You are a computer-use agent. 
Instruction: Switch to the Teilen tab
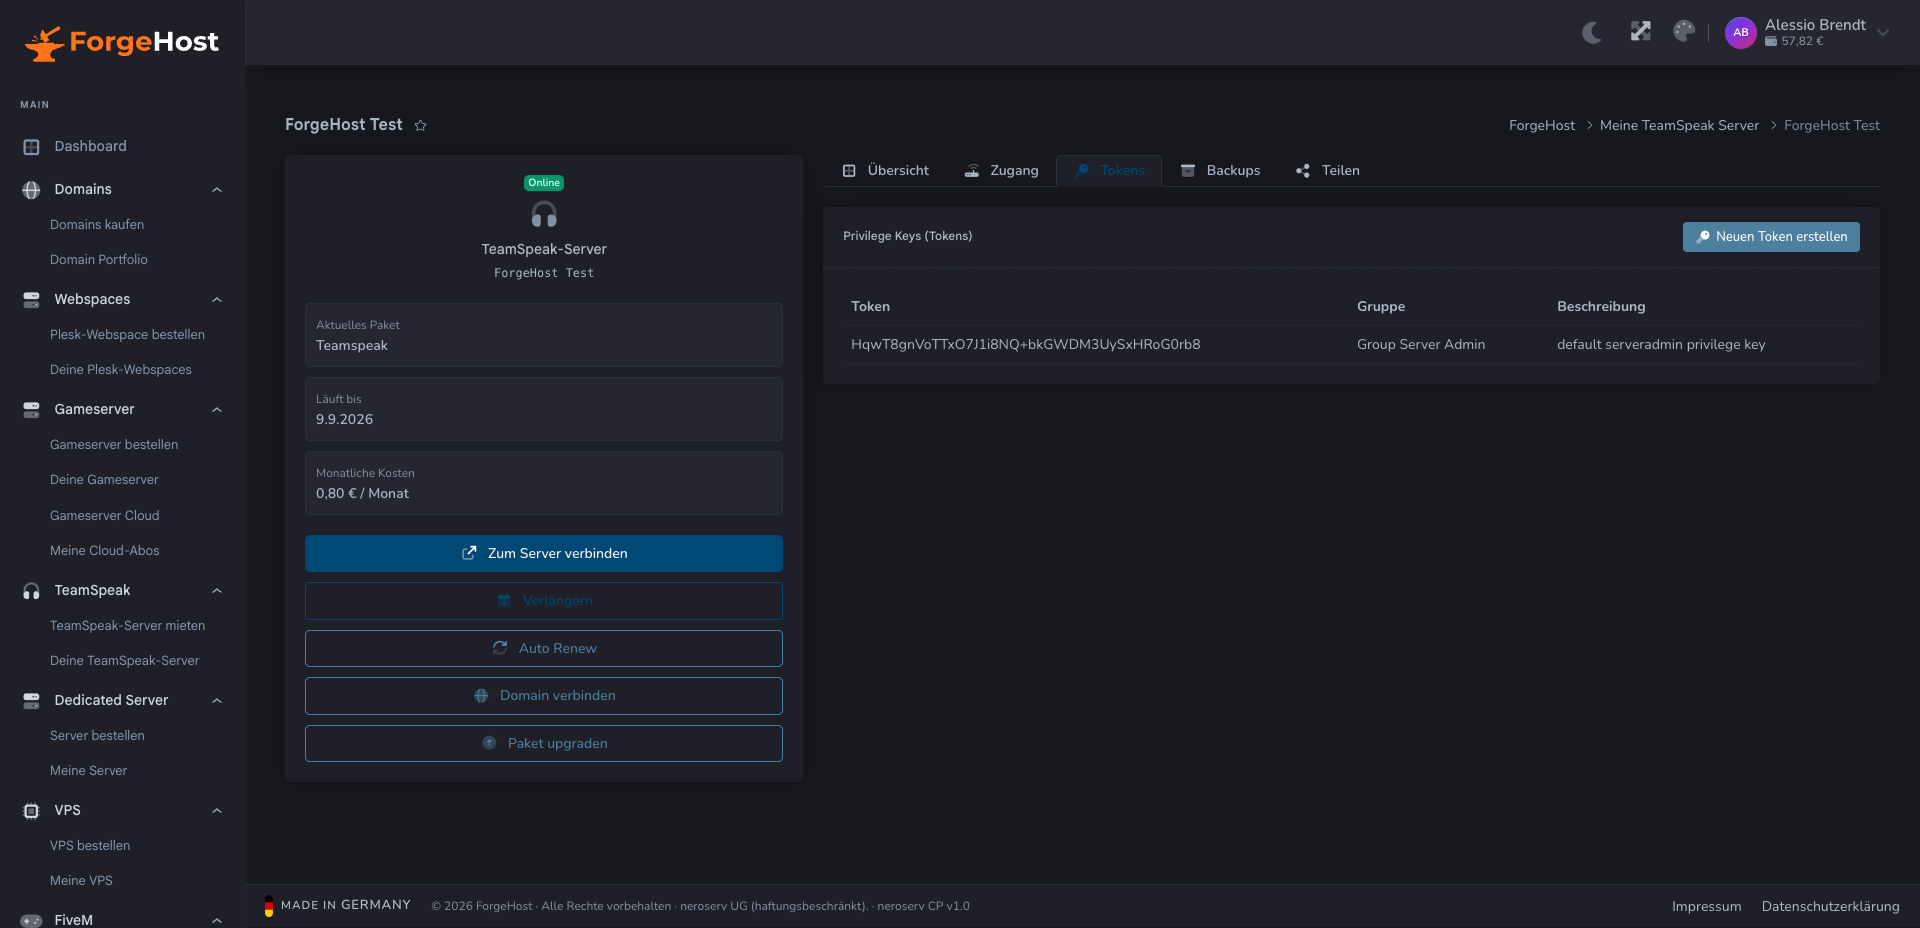point(1328,171)
